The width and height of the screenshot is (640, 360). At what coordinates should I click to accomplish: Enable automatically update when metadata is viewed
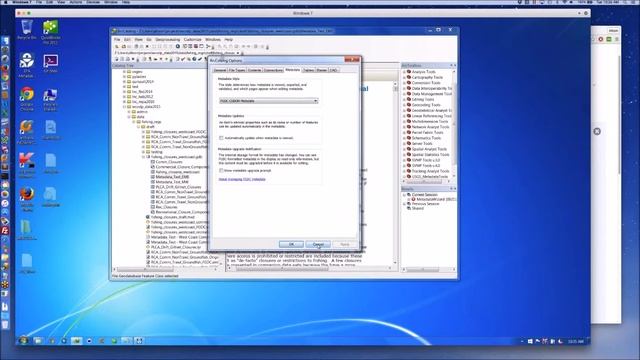[x=221, y=138]
